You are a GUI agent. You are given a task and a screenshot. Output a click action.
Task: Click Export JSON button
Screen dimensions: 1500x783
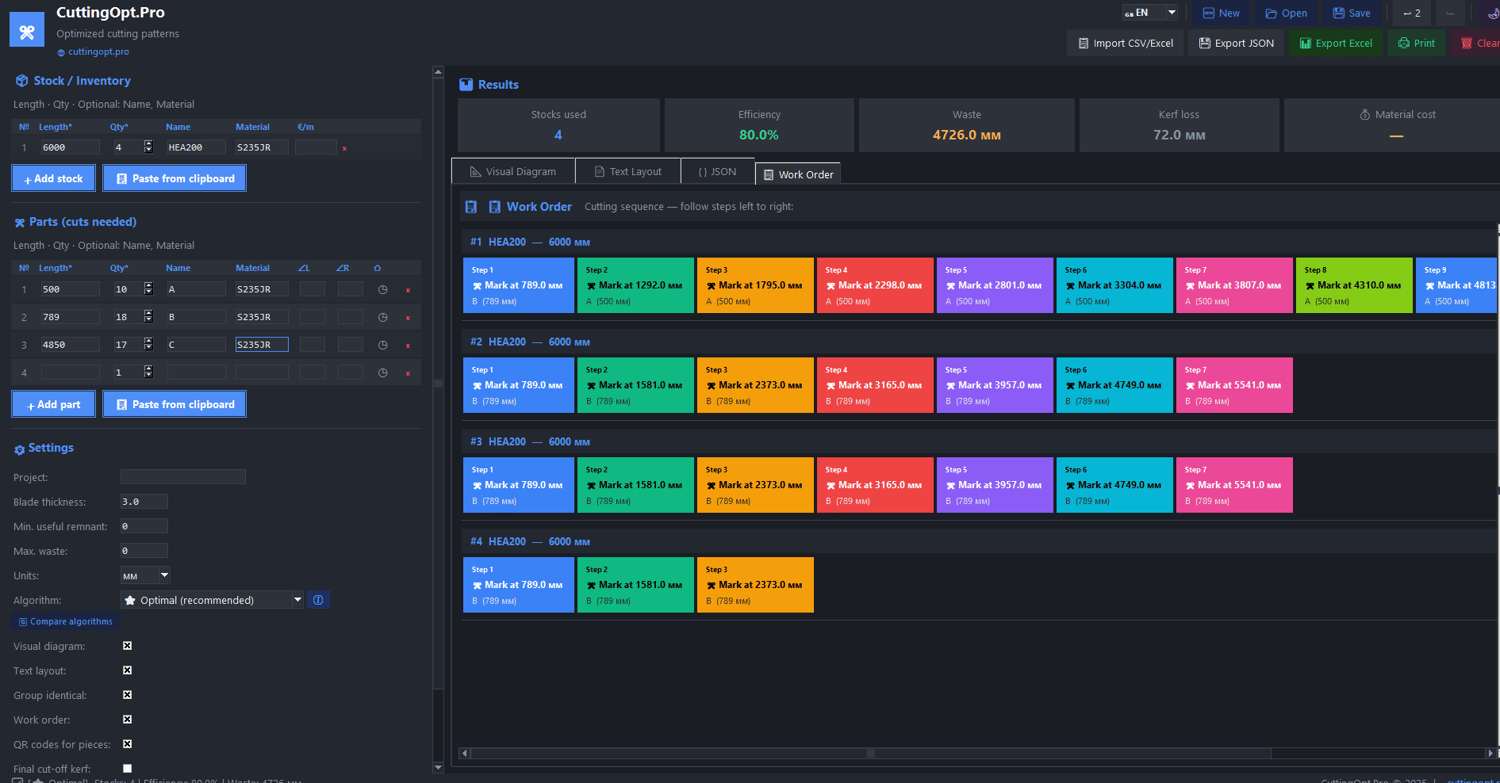tap(1236, 43)
